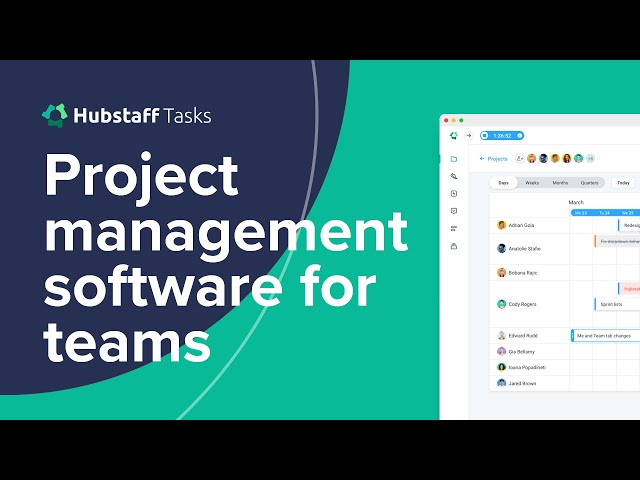Open the folder Projects sidebar icon
Image resolution: width=640 pixels, height=480 pixels.
point(453,159)
